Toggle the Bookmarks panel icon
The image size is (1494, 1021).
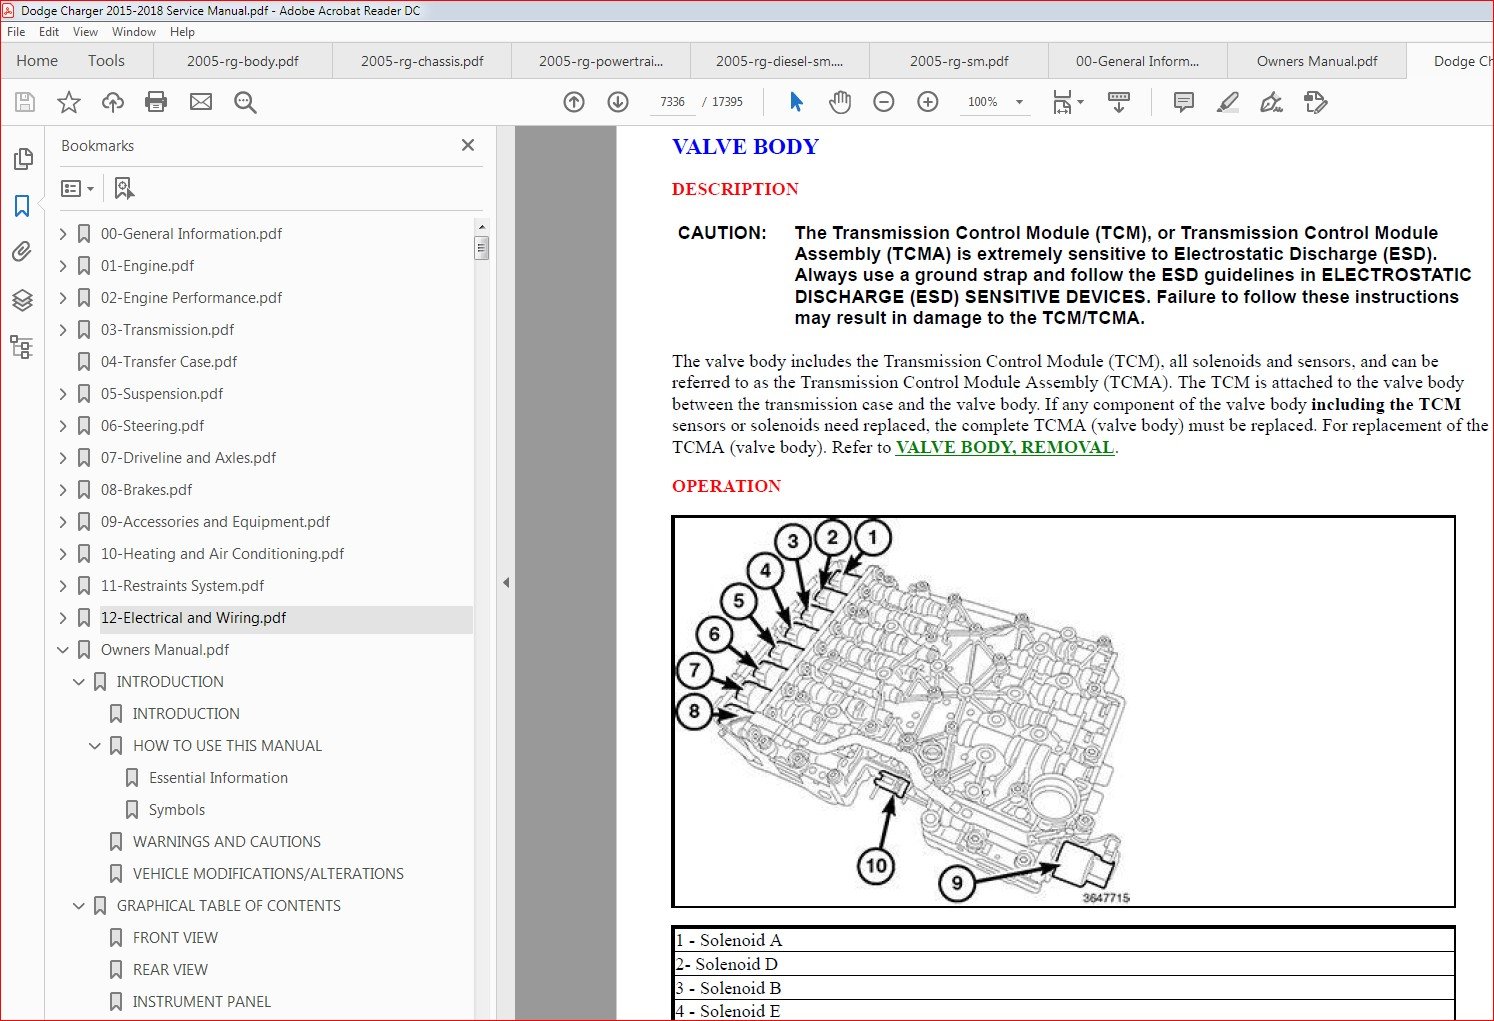pos(22,206)
